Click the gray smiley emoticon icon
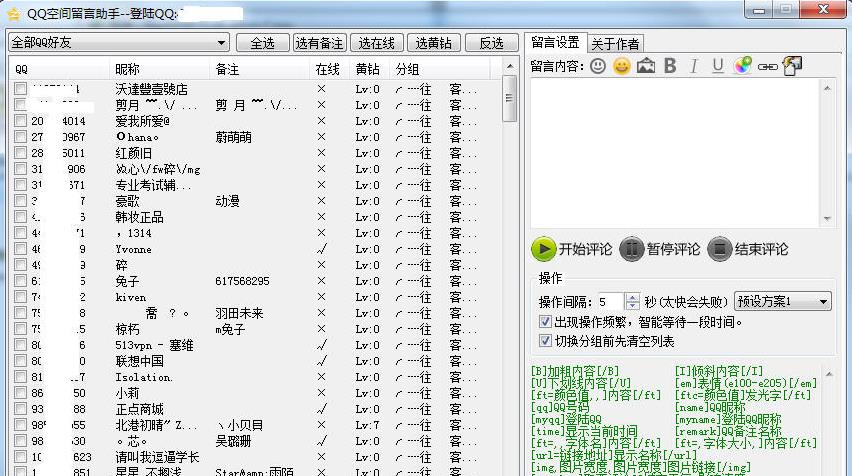This screenshot has width=852, height=476. [x=598, y=66]
